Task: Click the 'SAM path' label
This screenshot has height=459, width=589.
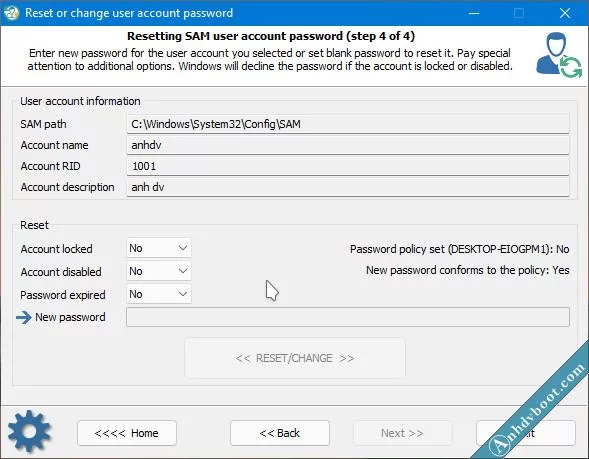Action: tap(43, 124)
